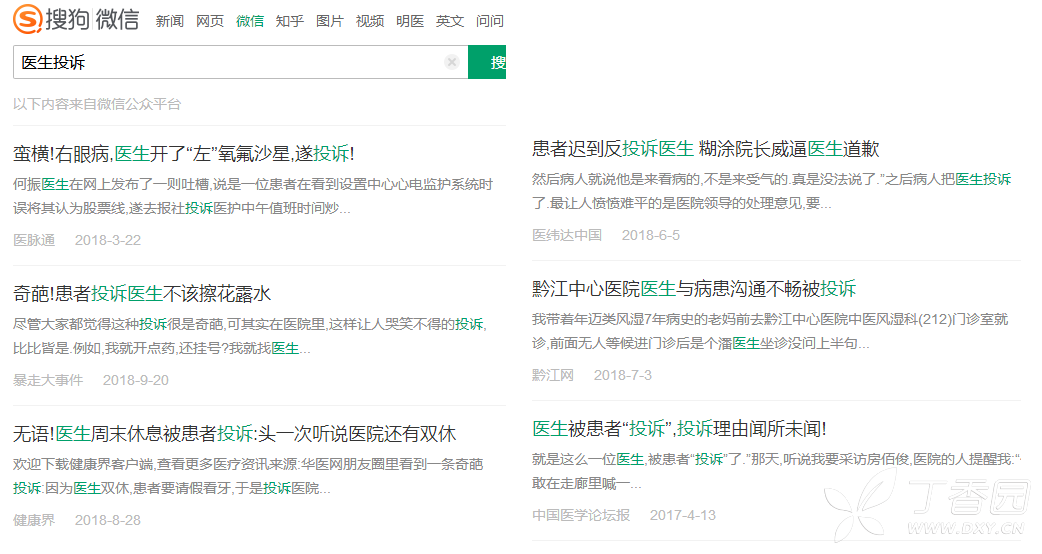Image resolution: width=1042 pixels, height=554 pixels.
Task: Open article 医生被患者投诉理由闻所未闻
Action: [x=679, y=429]
